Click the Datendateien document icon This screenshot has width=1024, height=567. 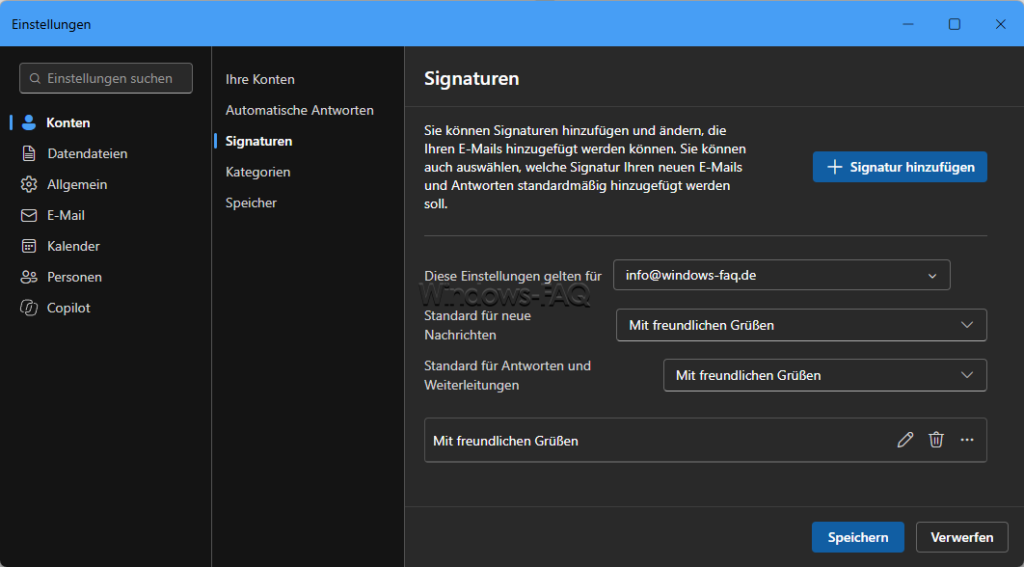(x=29, y=154)
